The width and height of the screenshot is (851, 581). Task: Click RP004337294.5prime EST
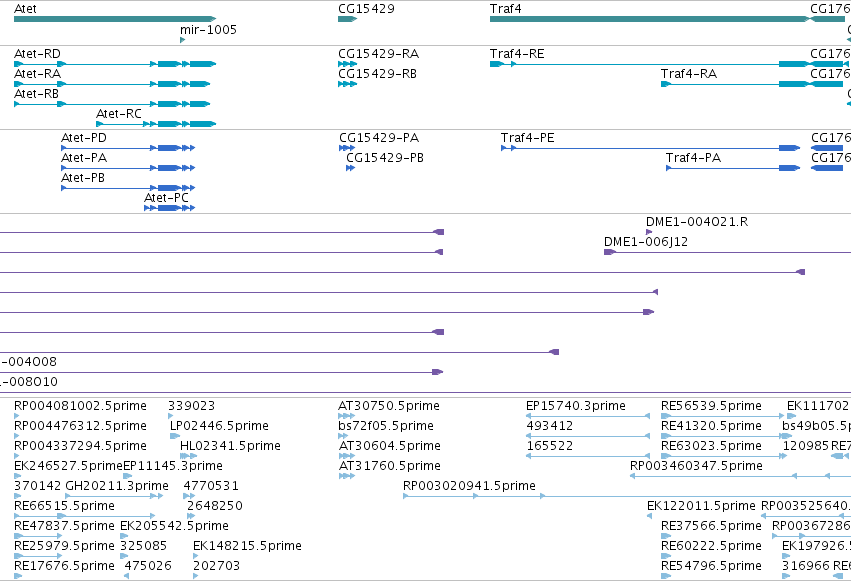tap(17, 456)
